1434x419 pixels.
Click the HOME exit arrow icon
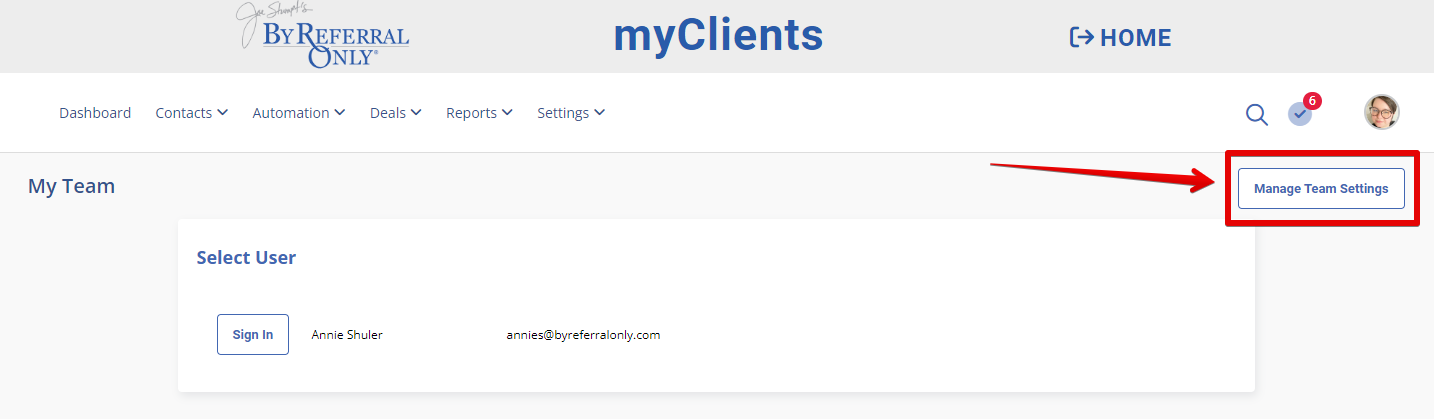[x=1081, y=38]
